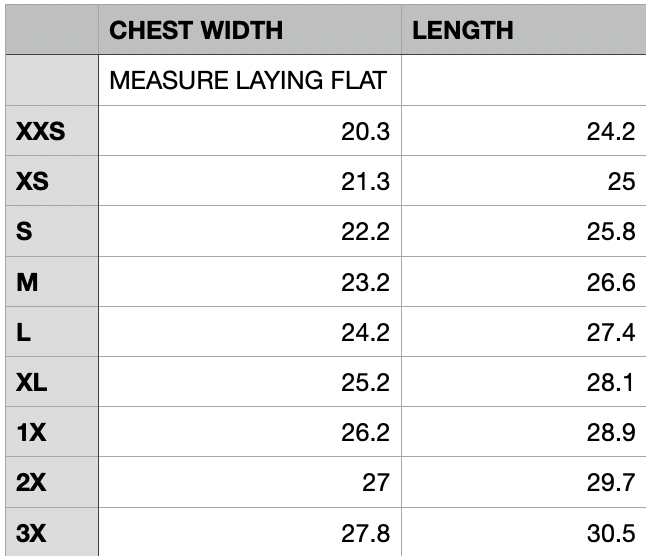Click the S size row label
Image resolution: width=646 pixels, height=556 pixels.
pos(52,231)
